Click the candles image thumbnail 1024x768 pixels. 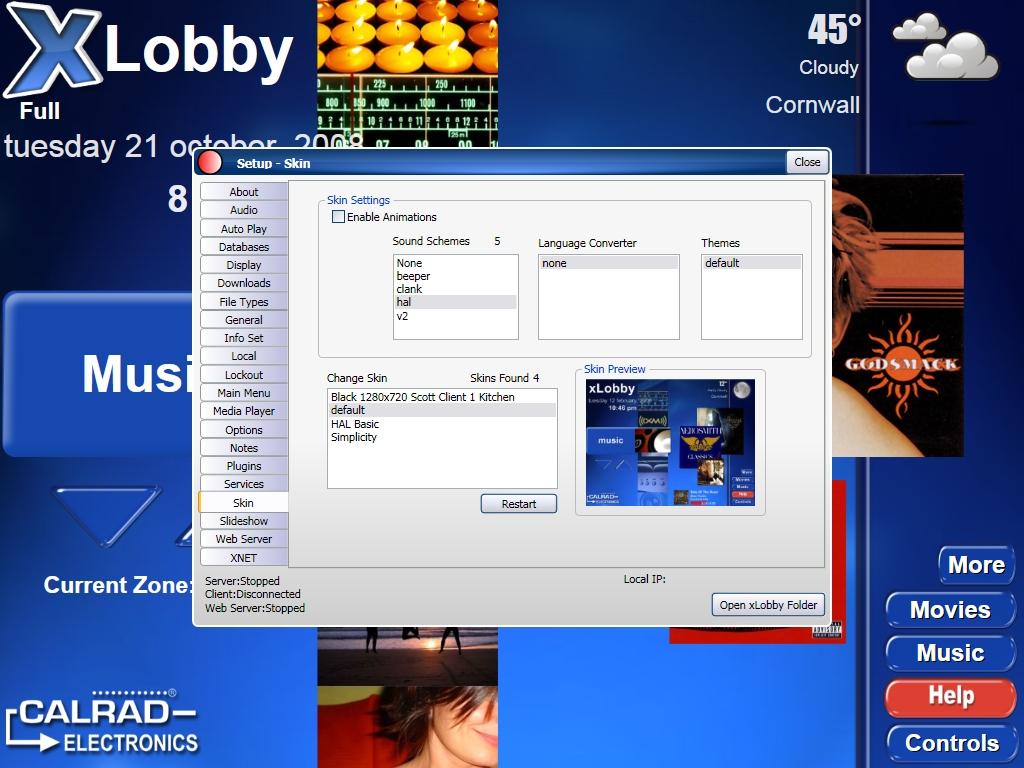(x=408, y=36)
